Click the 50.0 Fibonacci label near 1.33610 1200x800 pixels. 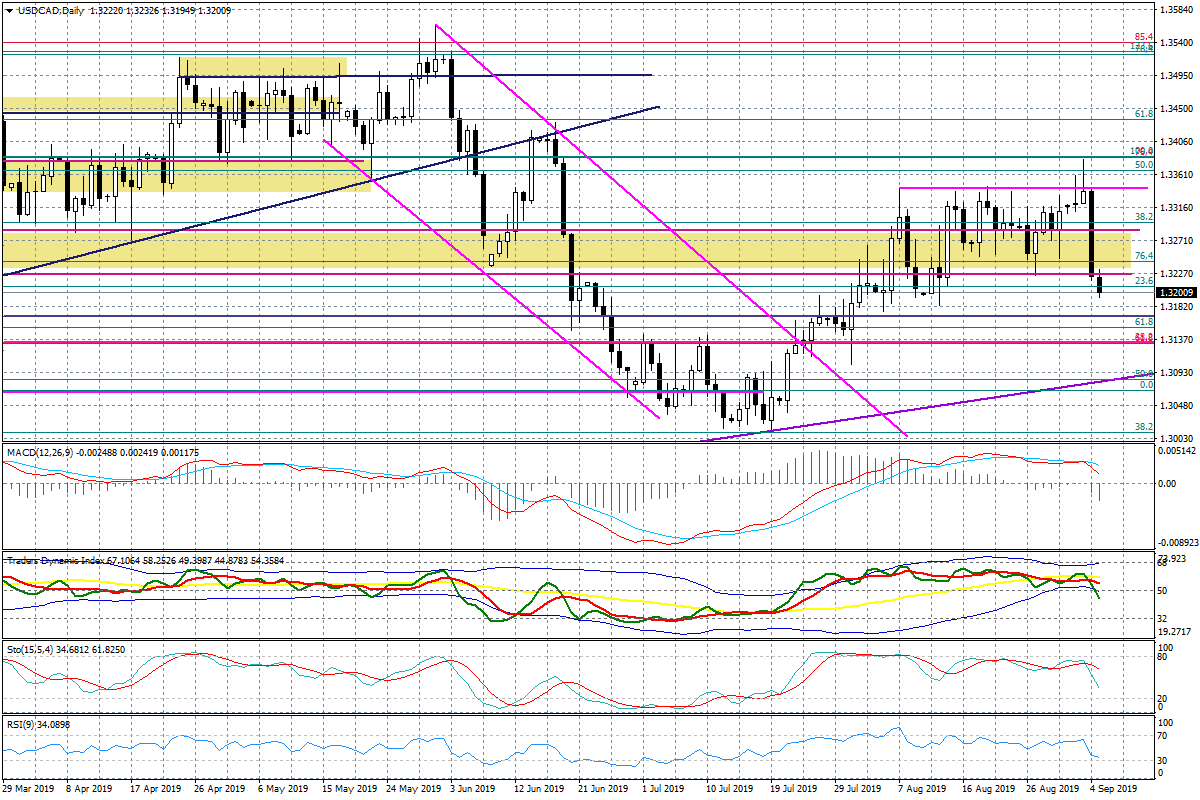1144,164
